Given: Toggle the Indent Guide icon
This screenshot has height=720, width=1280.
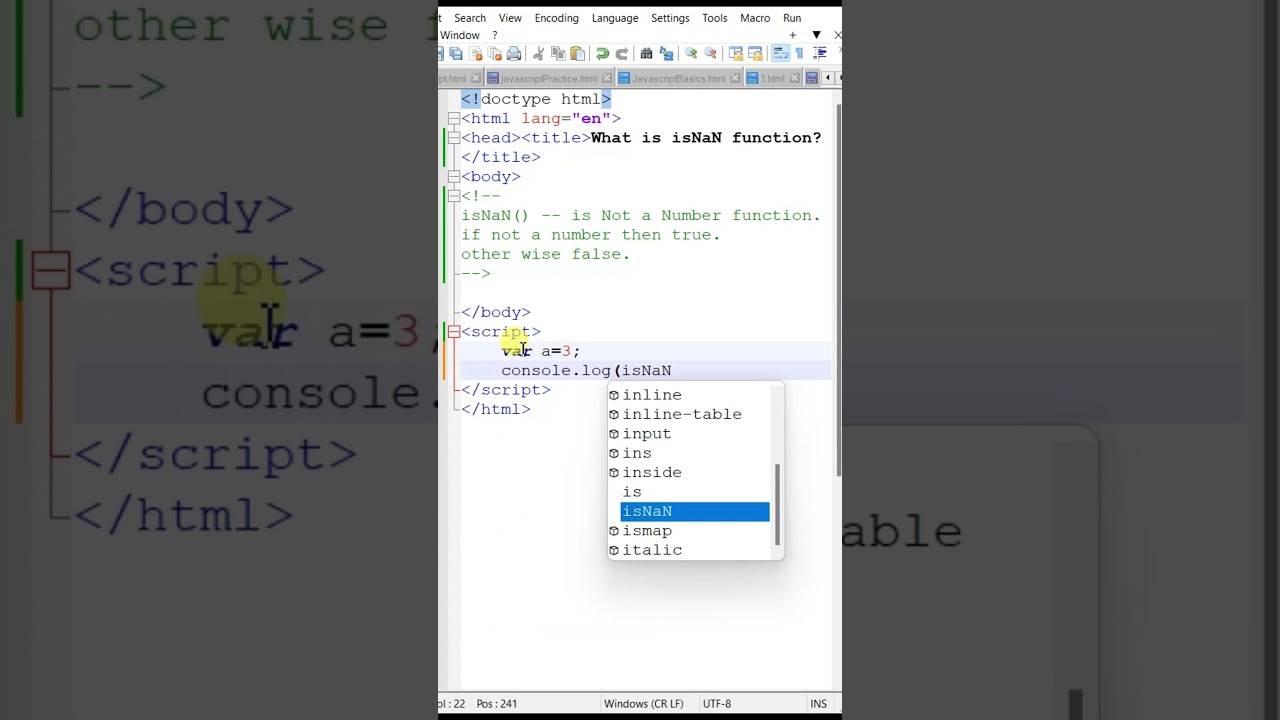Looking at the screenshot, I should pos(819,53).
